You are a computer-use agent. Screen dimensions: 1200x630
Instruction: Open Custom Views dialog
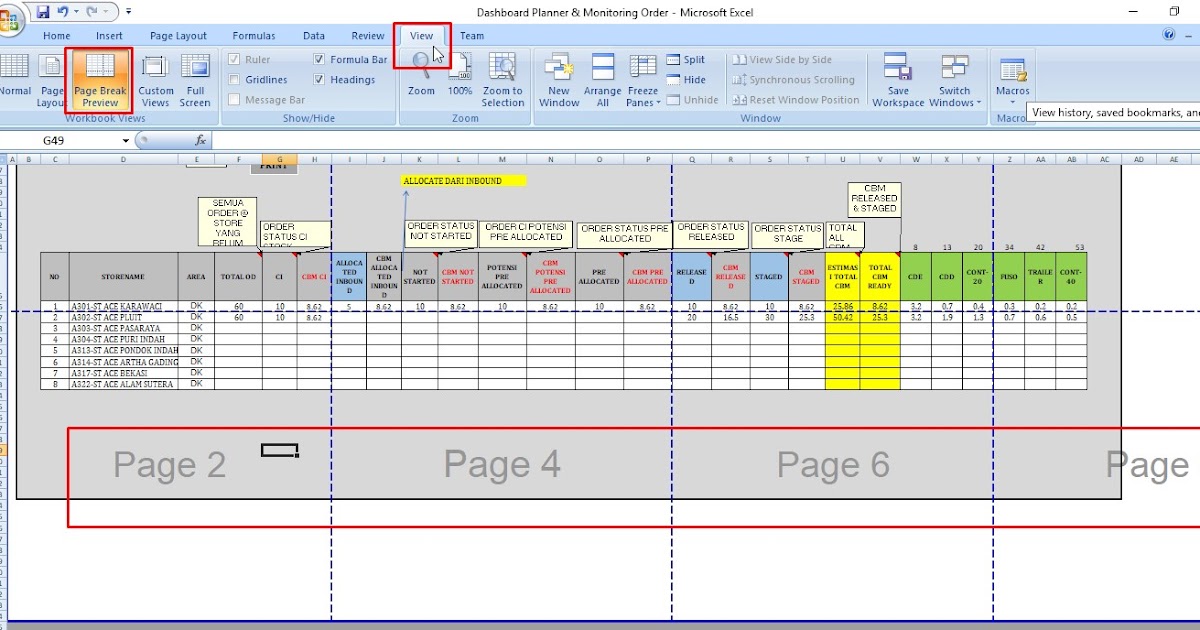coord(156,80)
